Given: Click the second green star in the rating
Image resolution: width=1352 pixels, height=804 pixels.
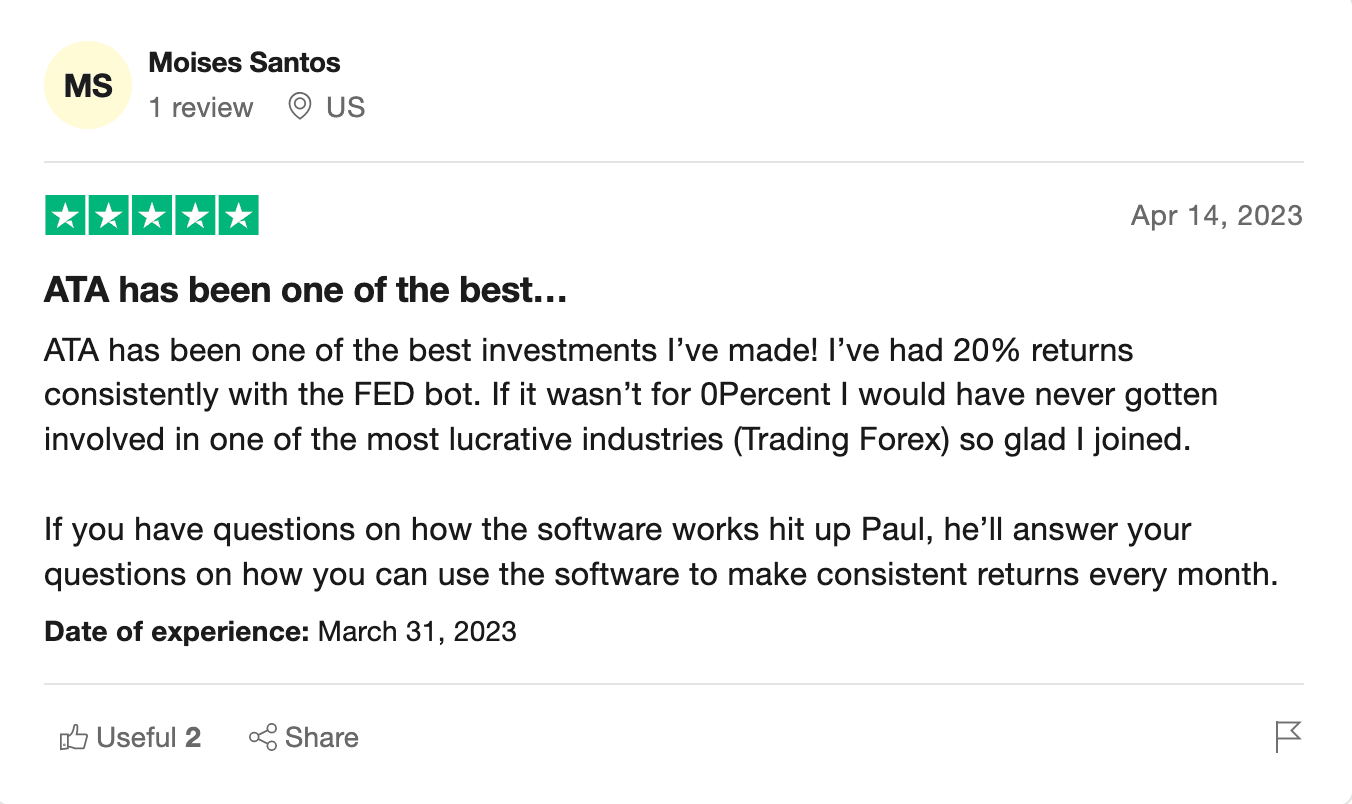Looking at the screenshot, I should coord(109,216).
